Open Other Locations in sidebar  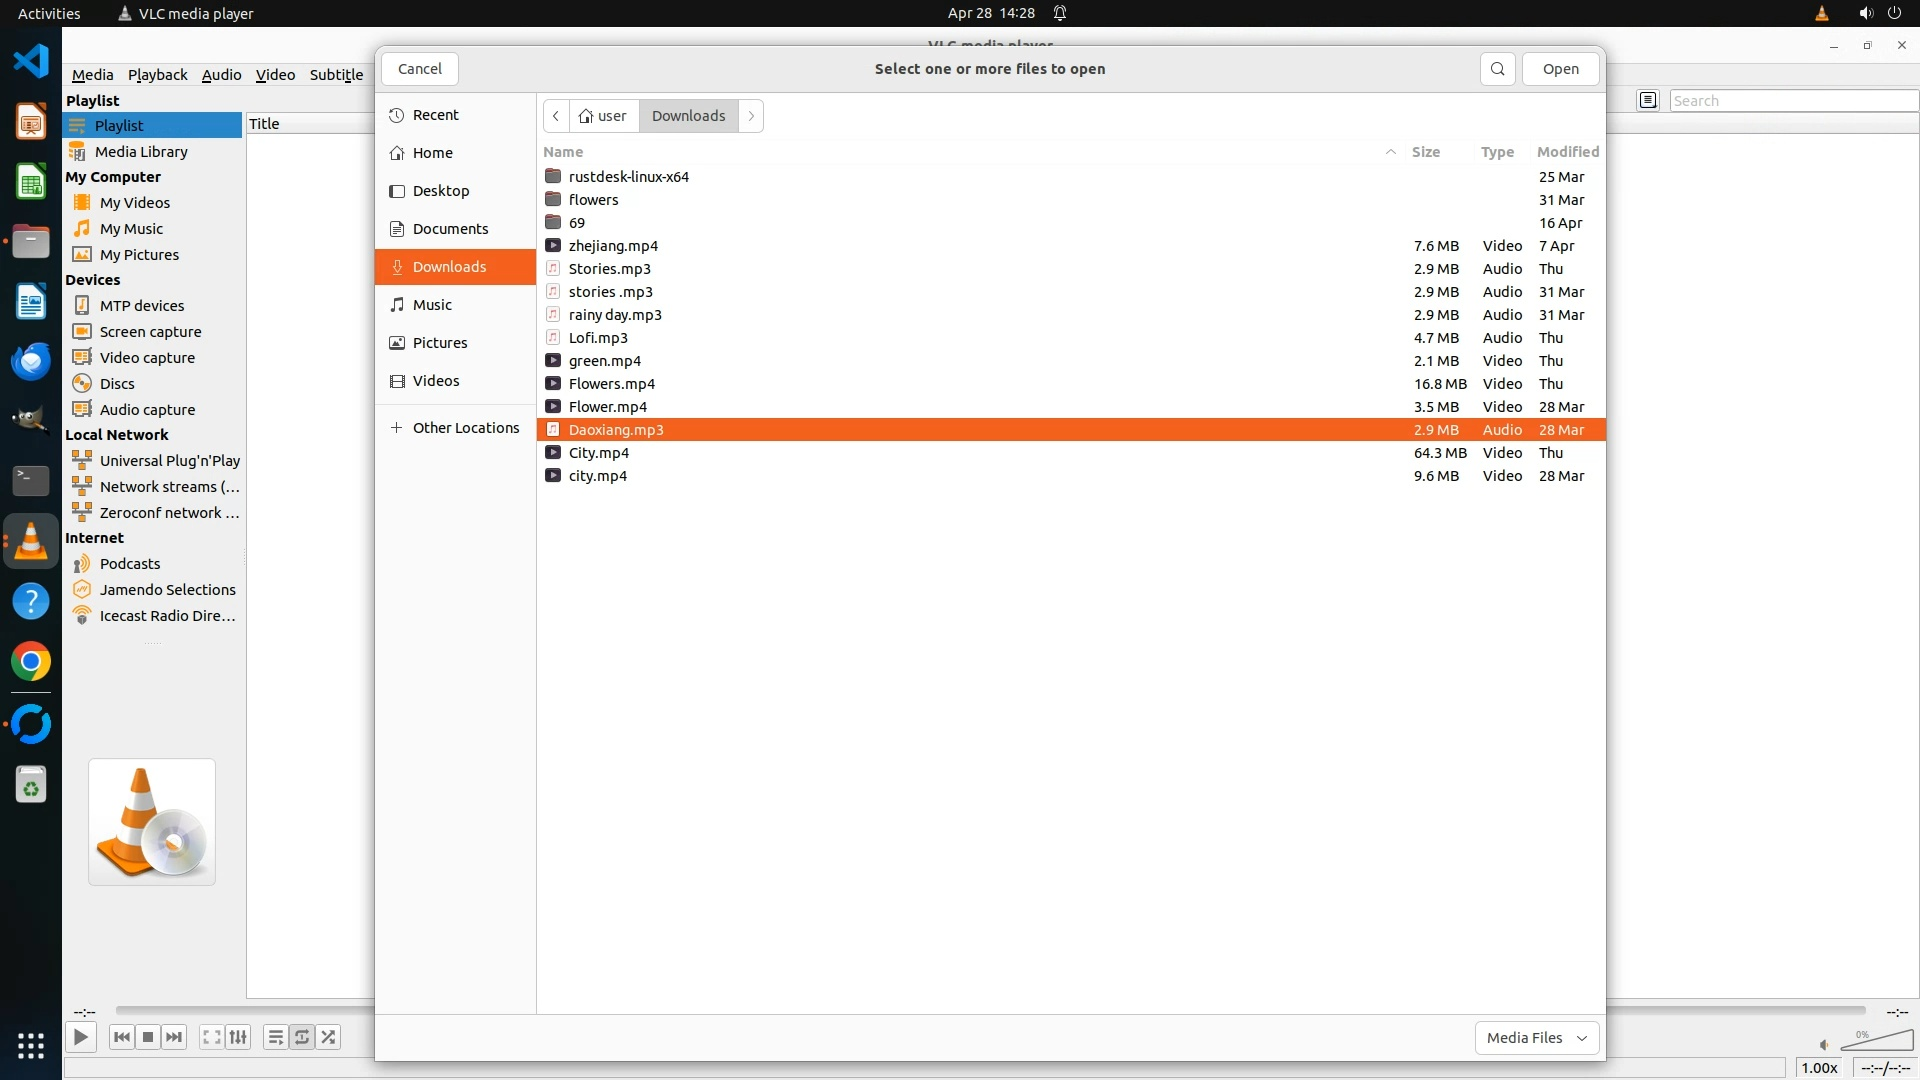465,428
